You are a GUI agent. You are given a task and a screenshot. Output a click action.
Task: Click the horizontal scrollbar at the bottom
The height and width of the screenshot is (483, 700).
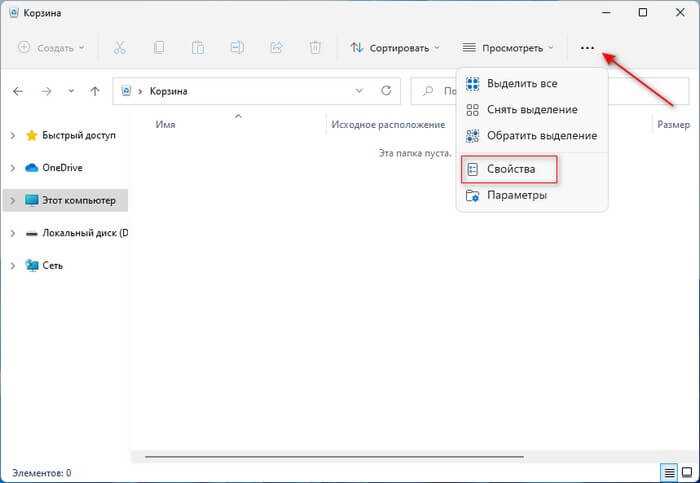point(334,457)
